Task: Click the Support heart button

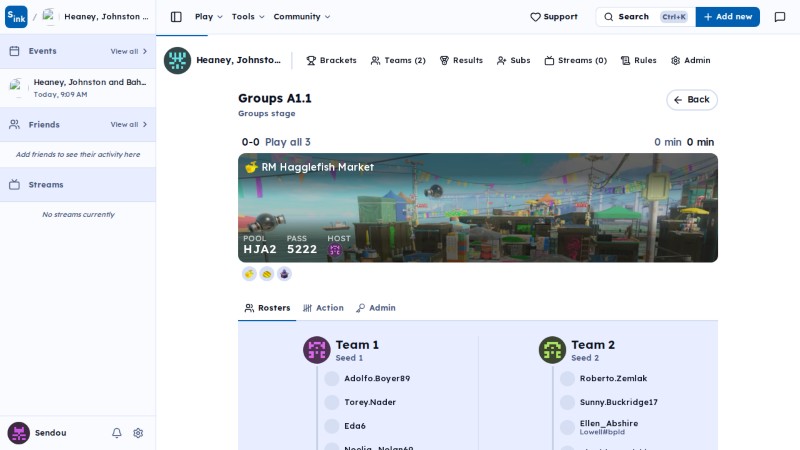Action: click(x=554, y=17)
